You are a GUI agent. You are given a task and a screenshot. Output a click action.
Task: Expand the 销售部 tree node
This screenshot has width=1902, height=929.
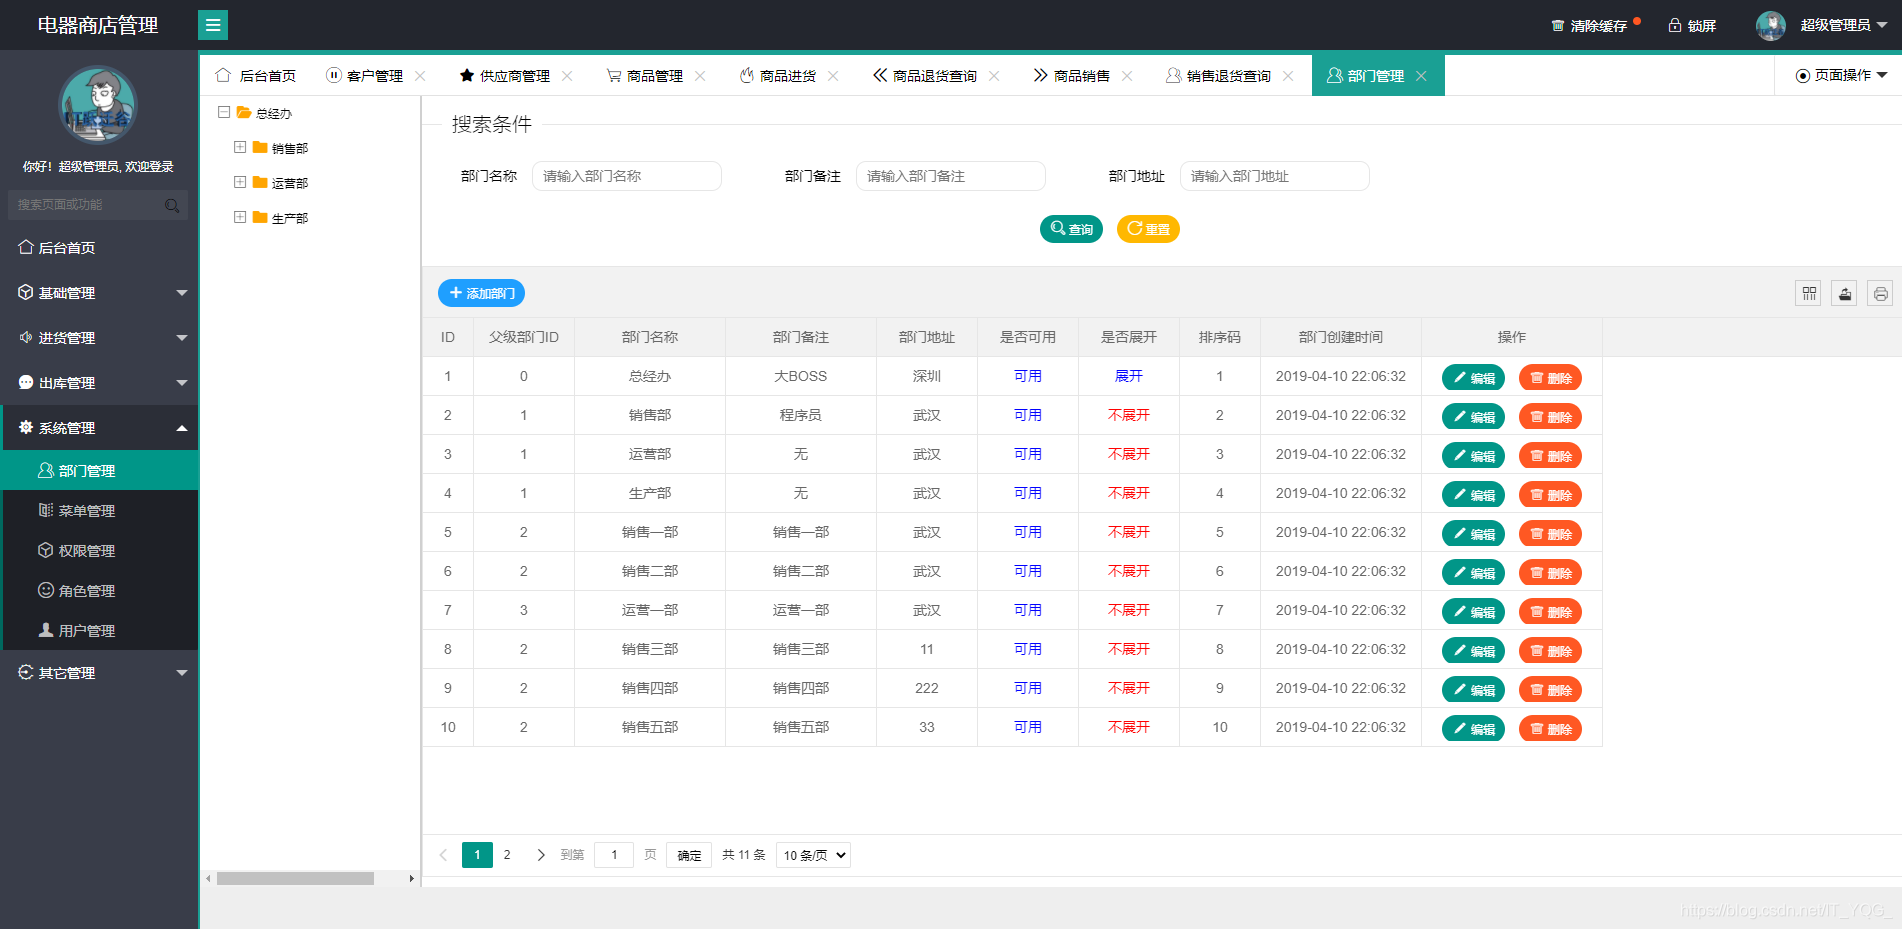coord(240,147)
